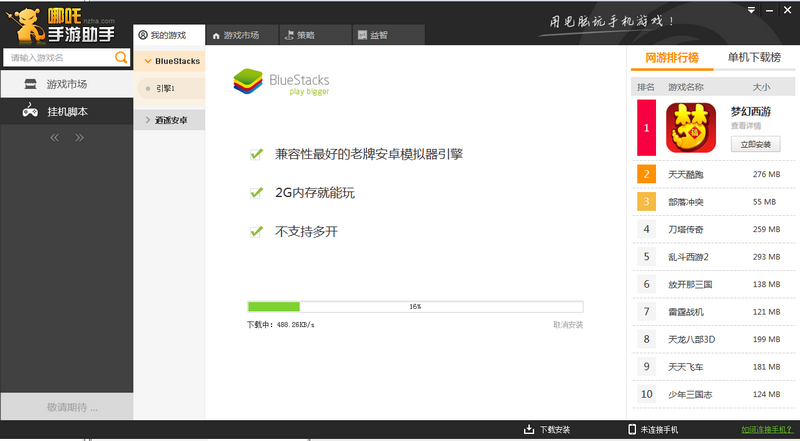This screenshot has width=800, height=441.
Task: Click the download progress bar
Action: click(415, 307)
